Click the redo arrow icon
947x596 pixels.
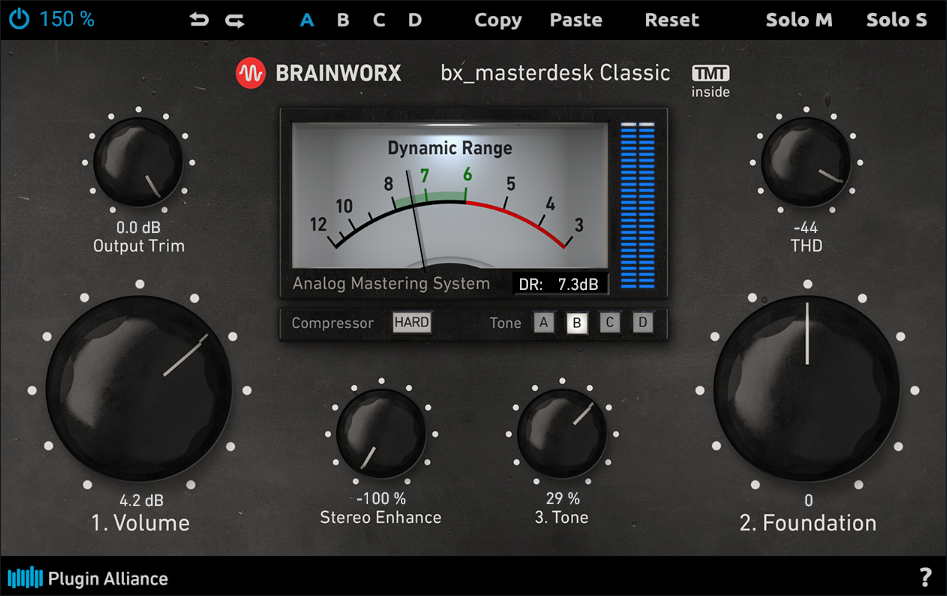pos(235,21)
